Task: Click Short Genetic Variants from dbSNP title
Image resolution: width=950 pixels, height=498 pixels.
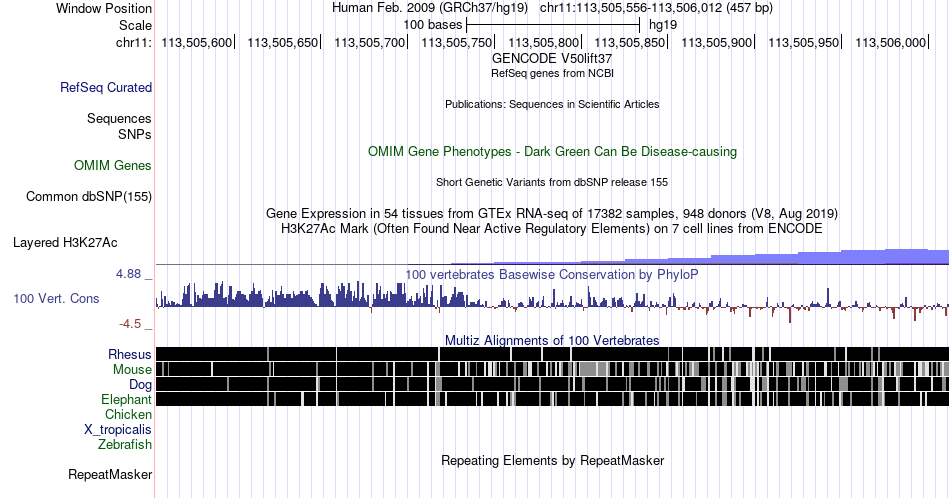Action: coord(552,182)
